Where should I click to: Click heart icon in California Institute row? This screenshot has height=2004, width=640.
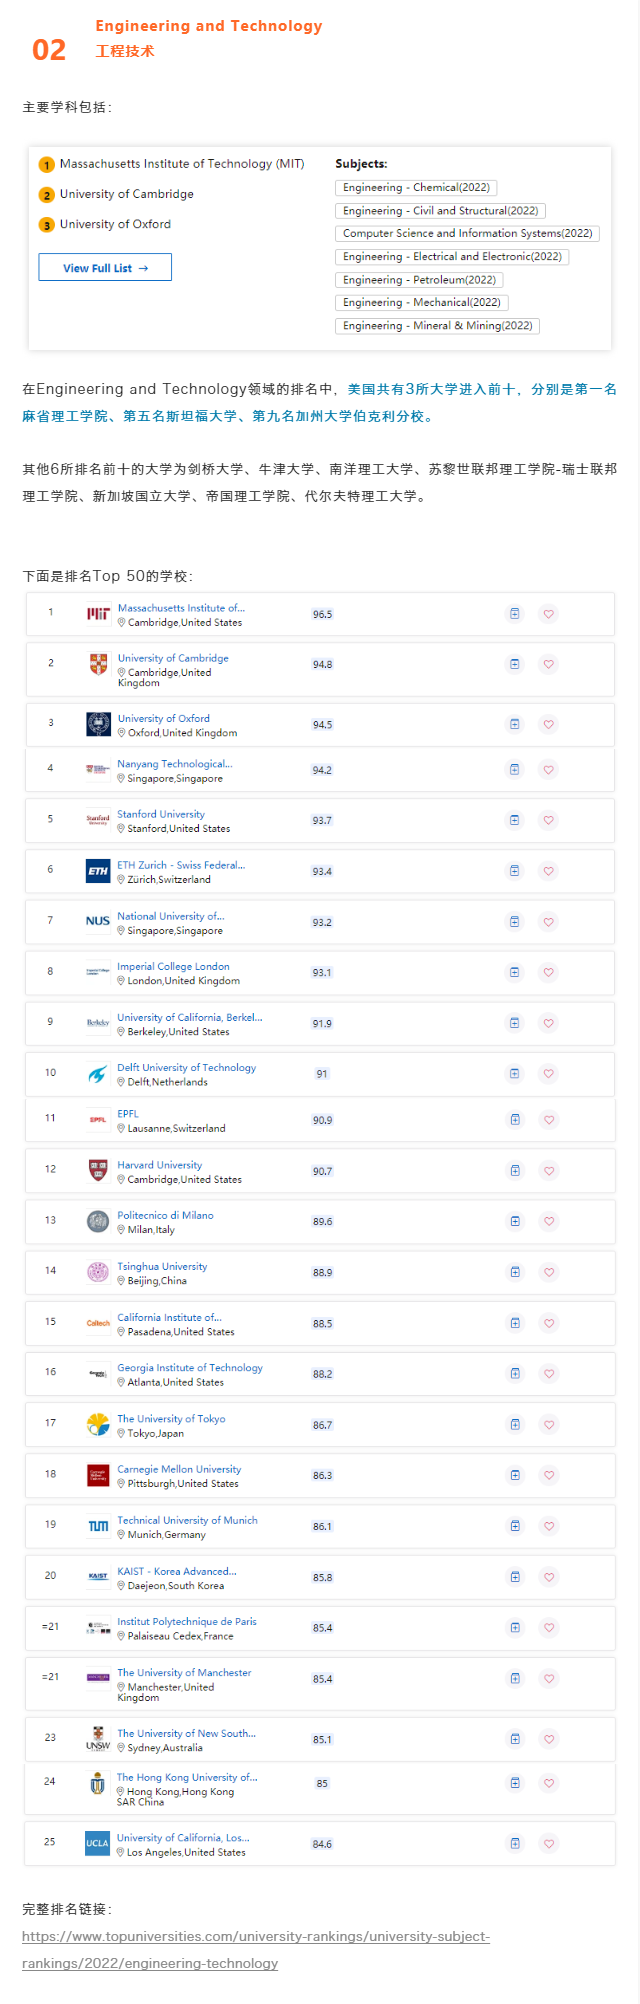548,1323
